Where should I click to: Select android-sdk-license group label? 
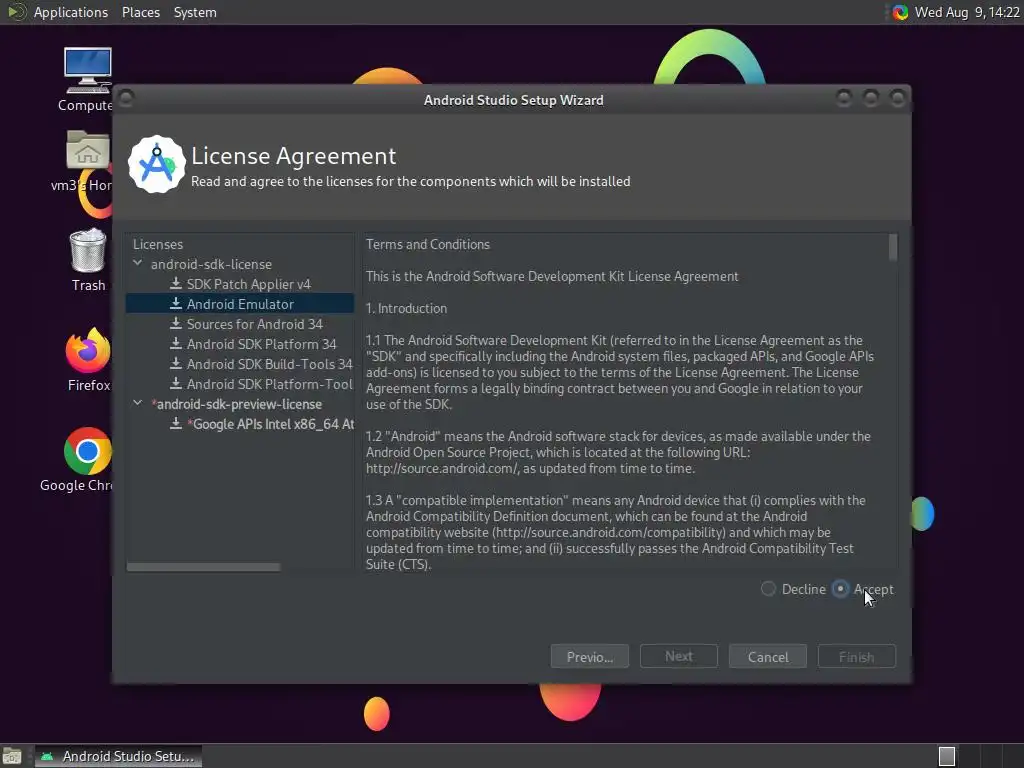211,264
